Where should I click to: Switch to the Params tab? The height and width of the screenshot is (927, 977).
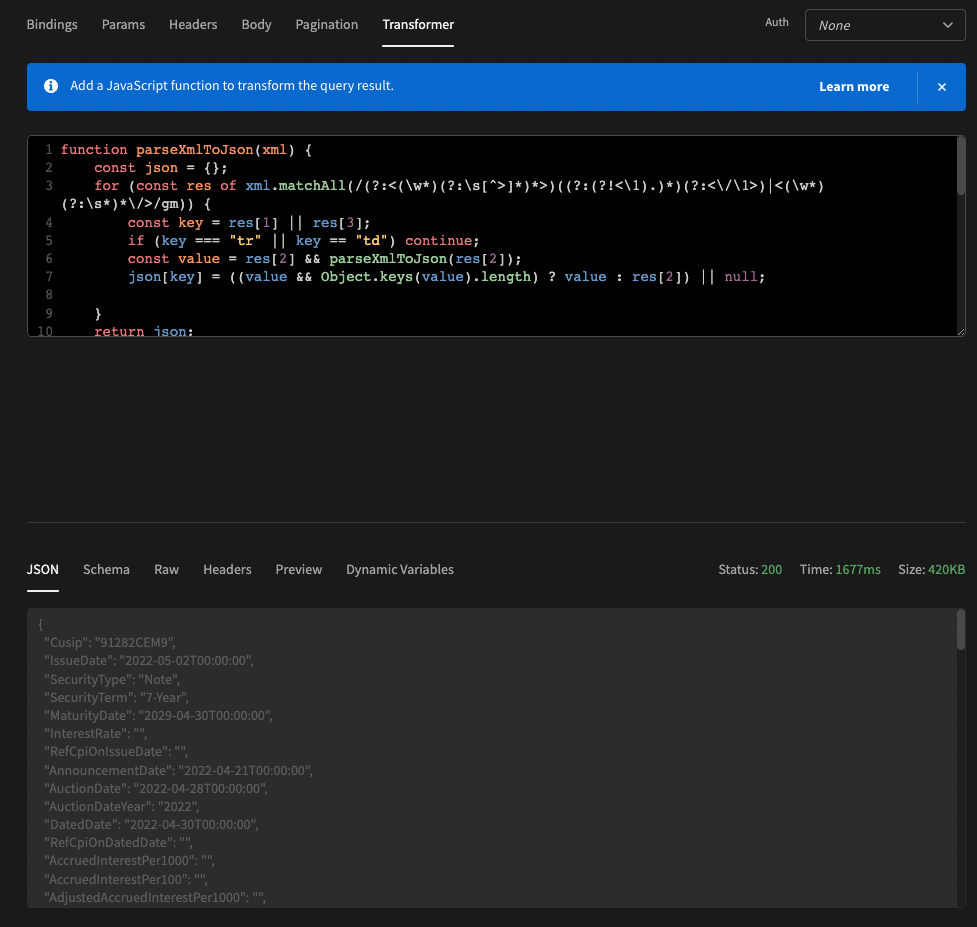click(x=123, y=24)
